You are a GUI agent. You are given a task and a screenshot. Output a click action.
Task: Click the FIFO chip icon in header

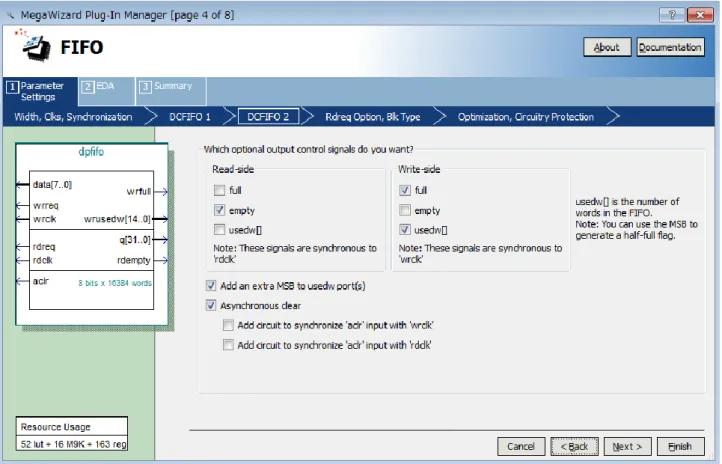coord(34,46)
